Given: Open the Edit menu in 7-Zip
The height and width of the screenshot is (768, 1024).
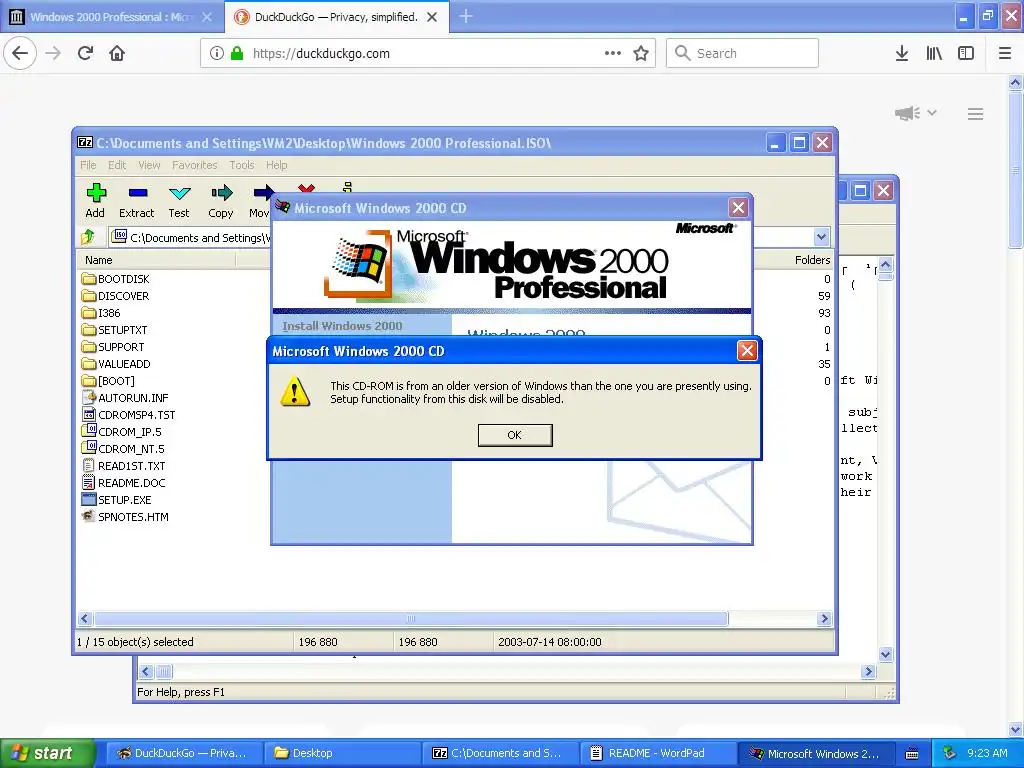Looking at the screenshot, I should (x=117, y=165).
